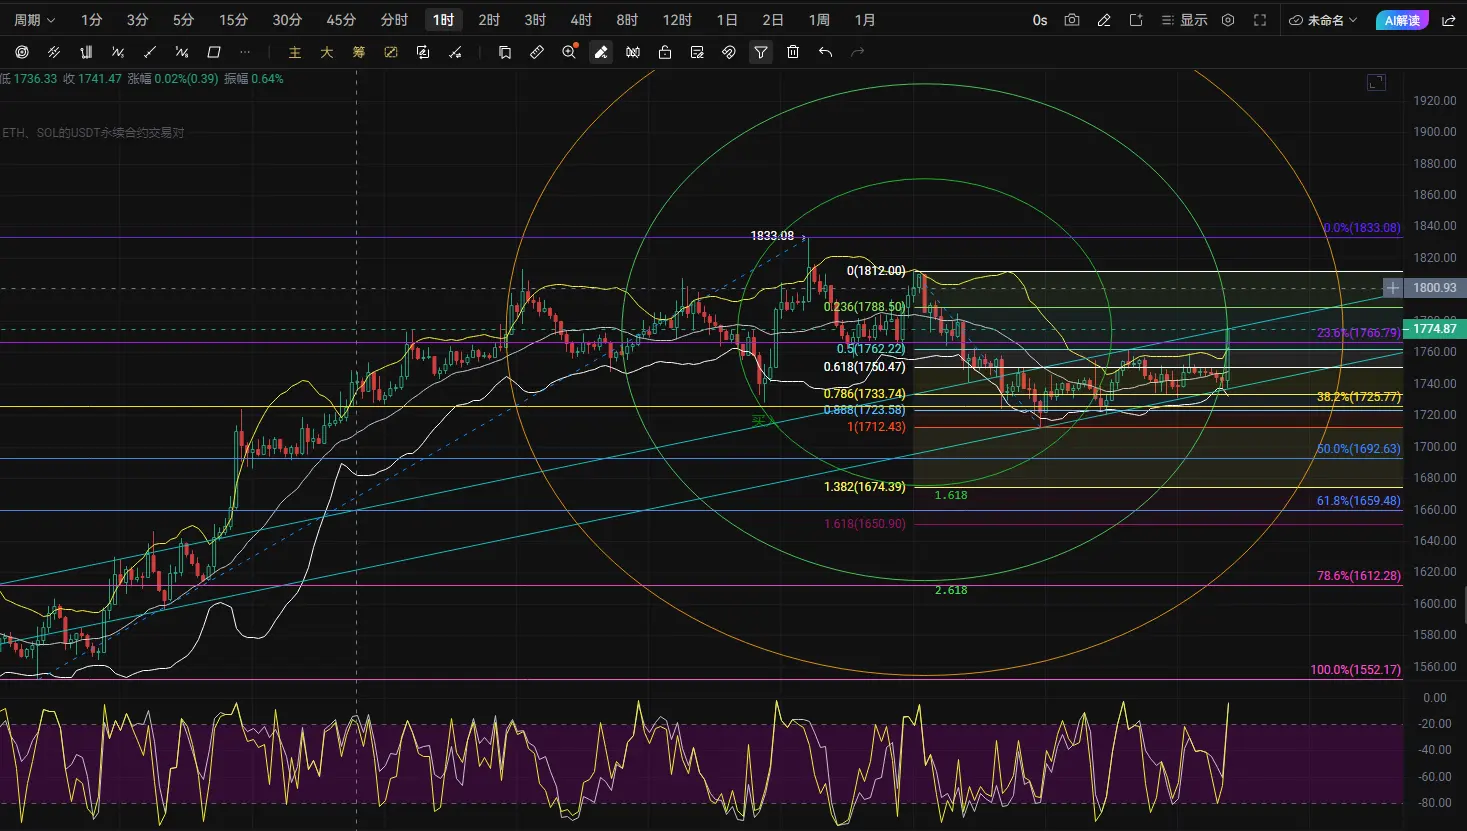Select the 15分 timeframe tab
Screen dimensions: 1467x831
[x=233, y=20]
